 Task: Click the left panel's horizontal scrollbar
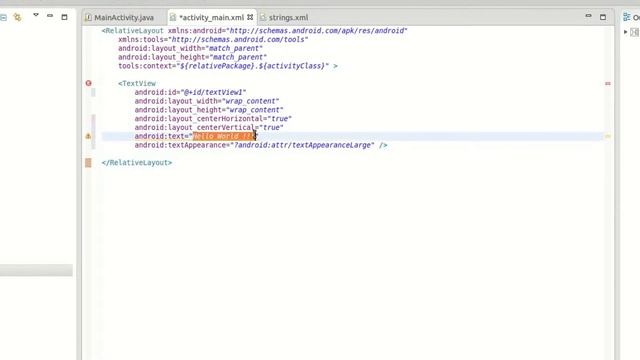(36, 270)
